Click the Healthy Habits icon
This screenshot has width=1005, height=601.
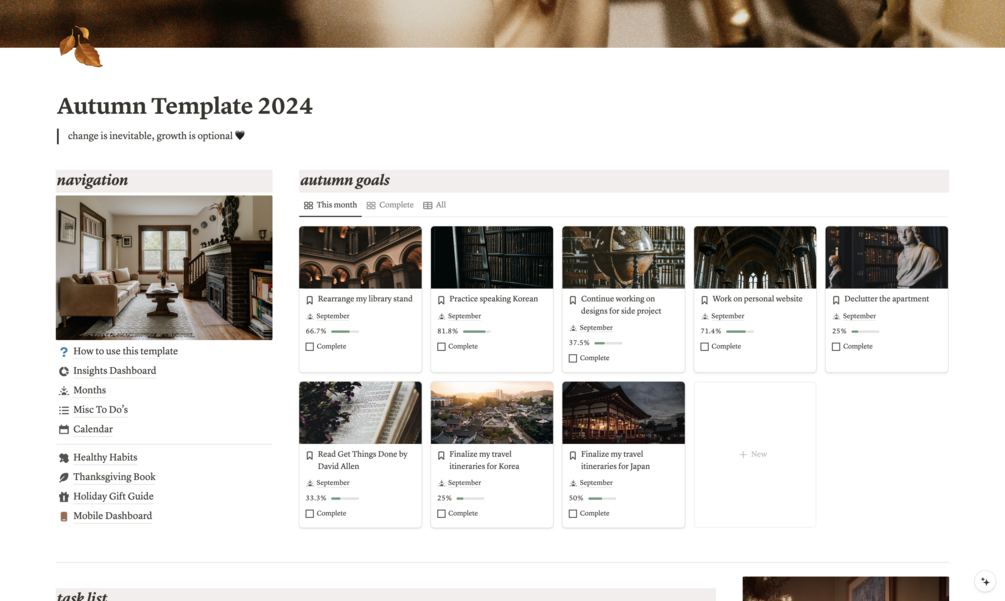pos(63,457)
